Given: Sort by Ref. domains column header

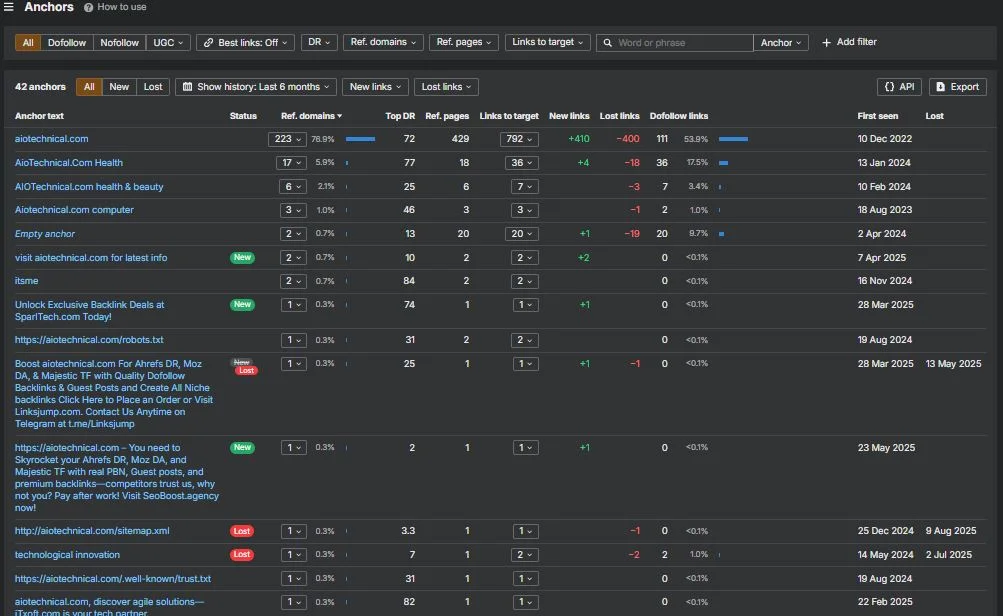Looking at the screenshot, I should tap(311, 116).
